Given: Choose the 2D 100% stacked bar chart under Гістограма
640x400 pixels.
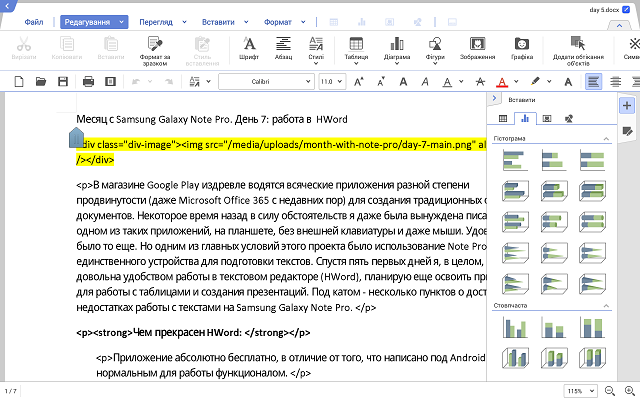Looking at the screenshot, I should [x=592, y=160].
